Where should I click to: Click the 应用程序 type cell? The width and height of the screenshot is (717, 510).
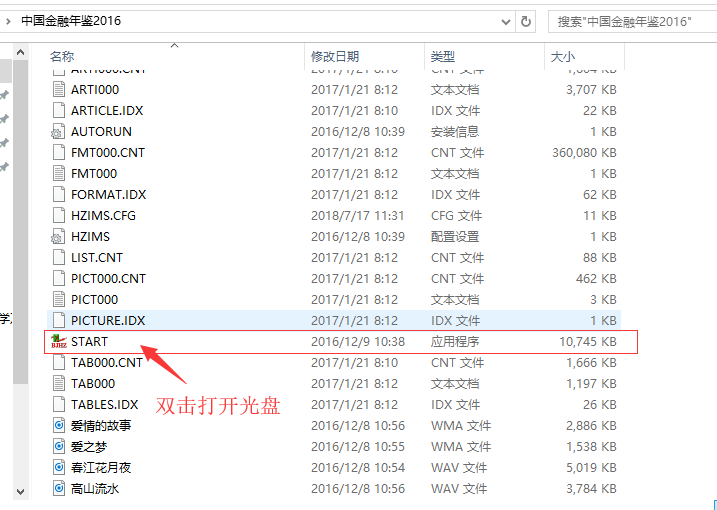(455, 342)
